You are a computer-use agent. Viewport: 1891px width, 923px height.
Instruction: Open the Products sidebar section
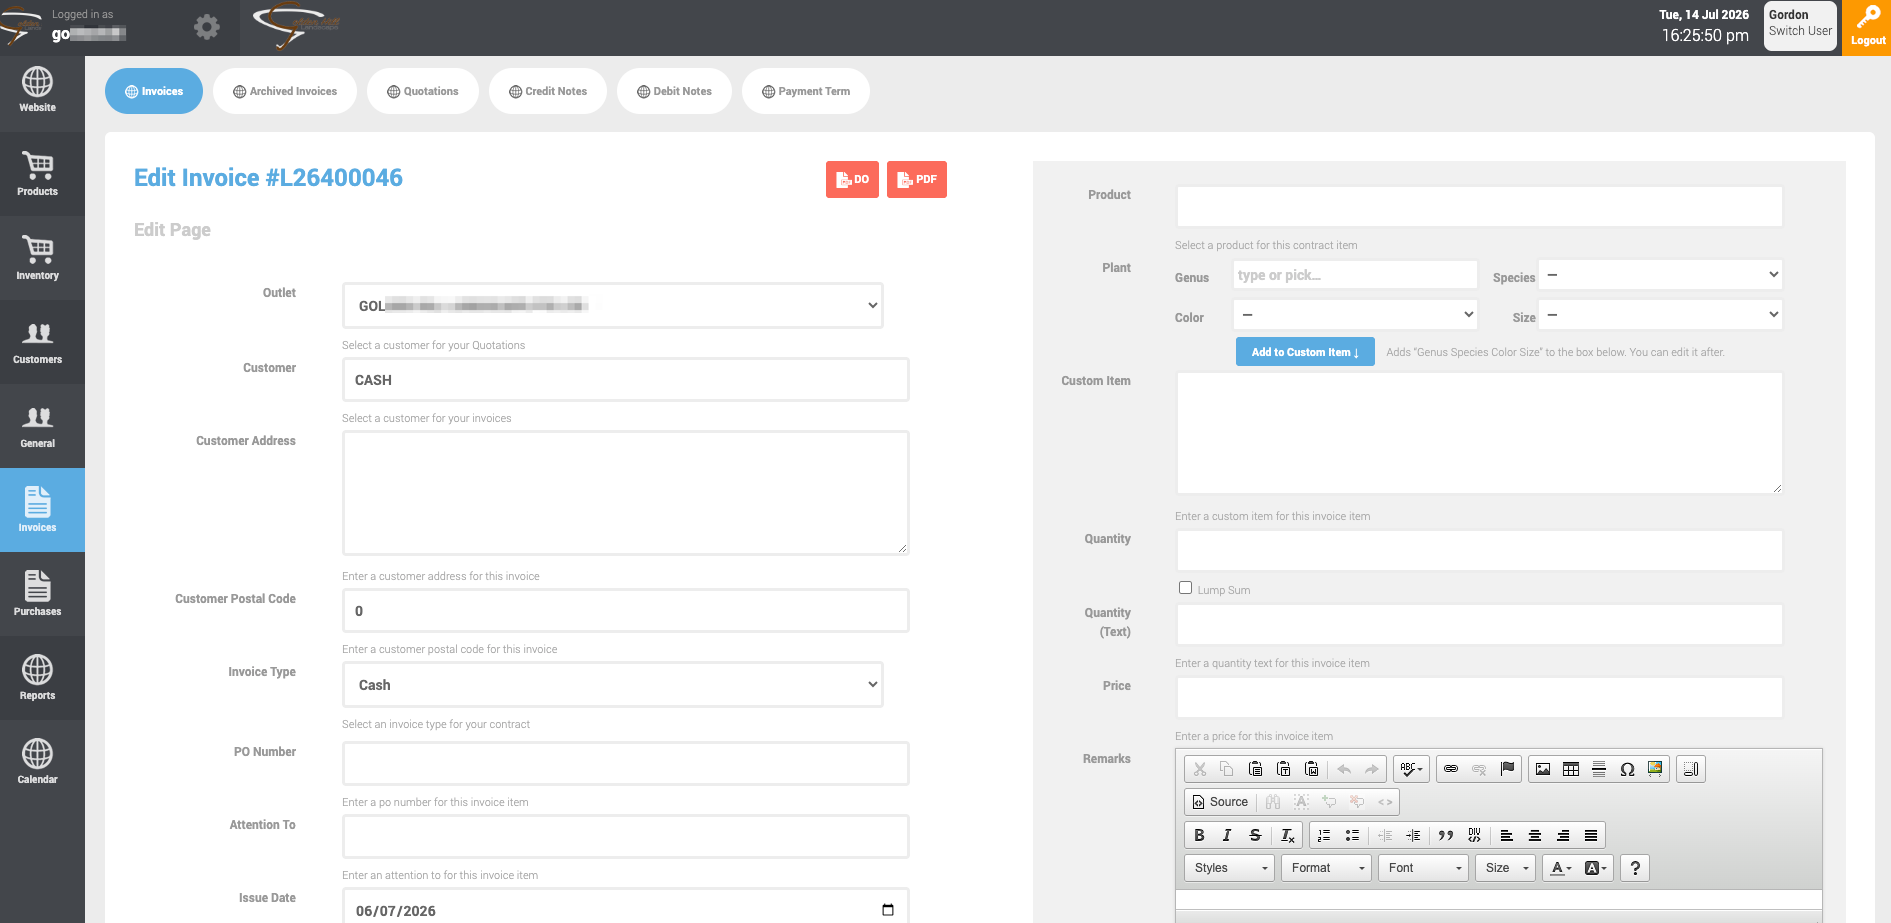(x=38, y=174)
